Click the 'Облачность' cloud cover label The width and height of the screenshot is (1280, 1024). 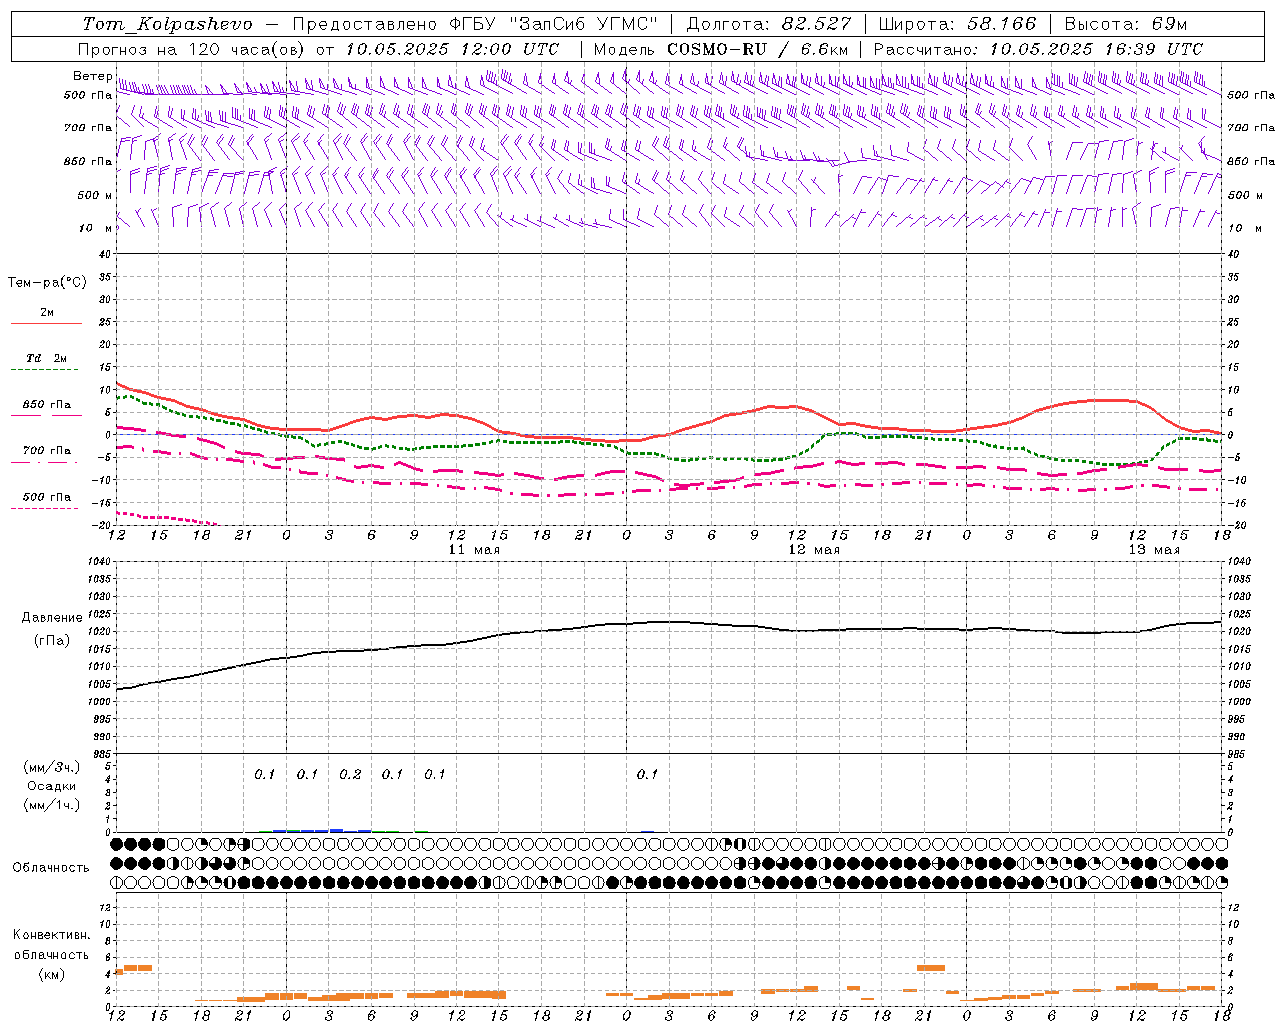point(51,867)
